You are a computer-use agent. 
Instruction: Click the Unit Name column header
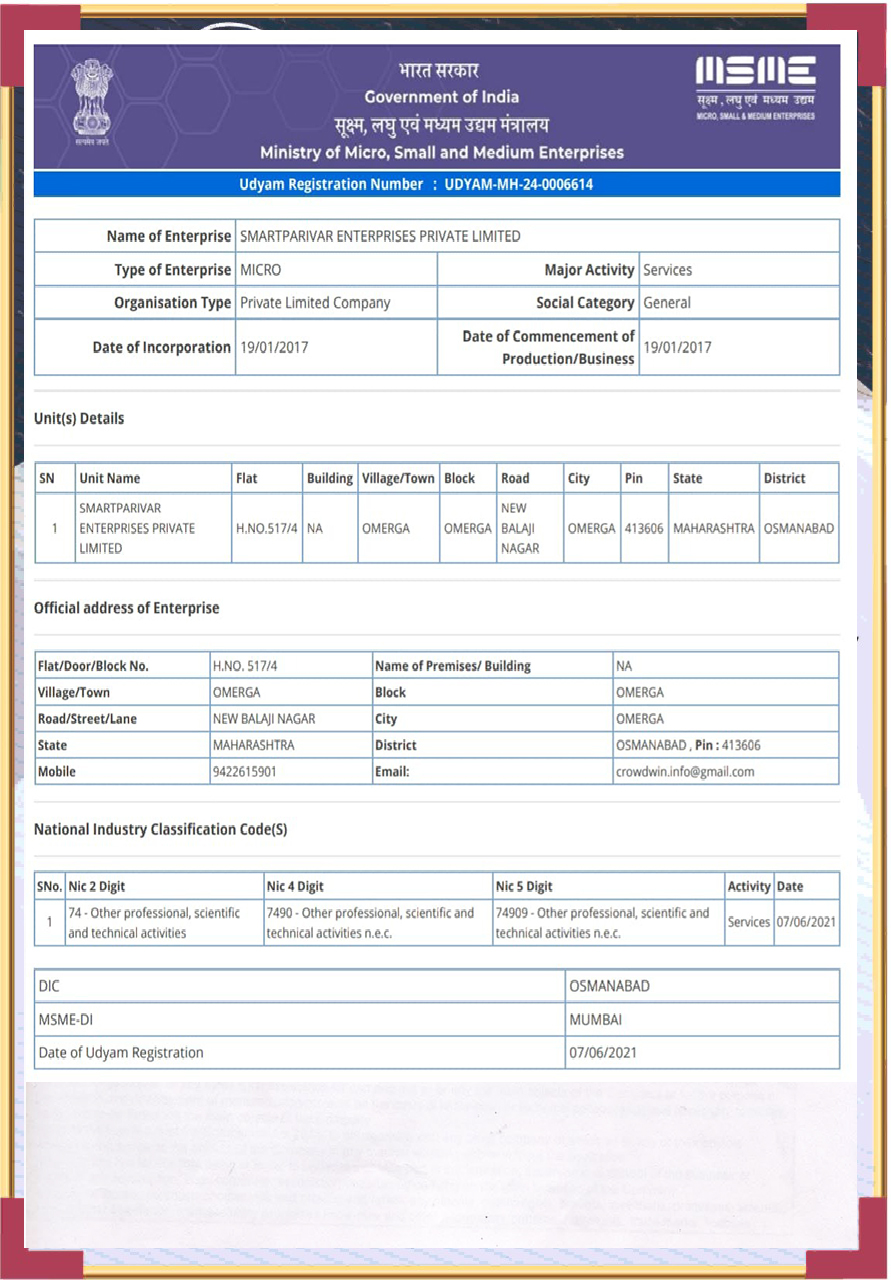point(110,478)
